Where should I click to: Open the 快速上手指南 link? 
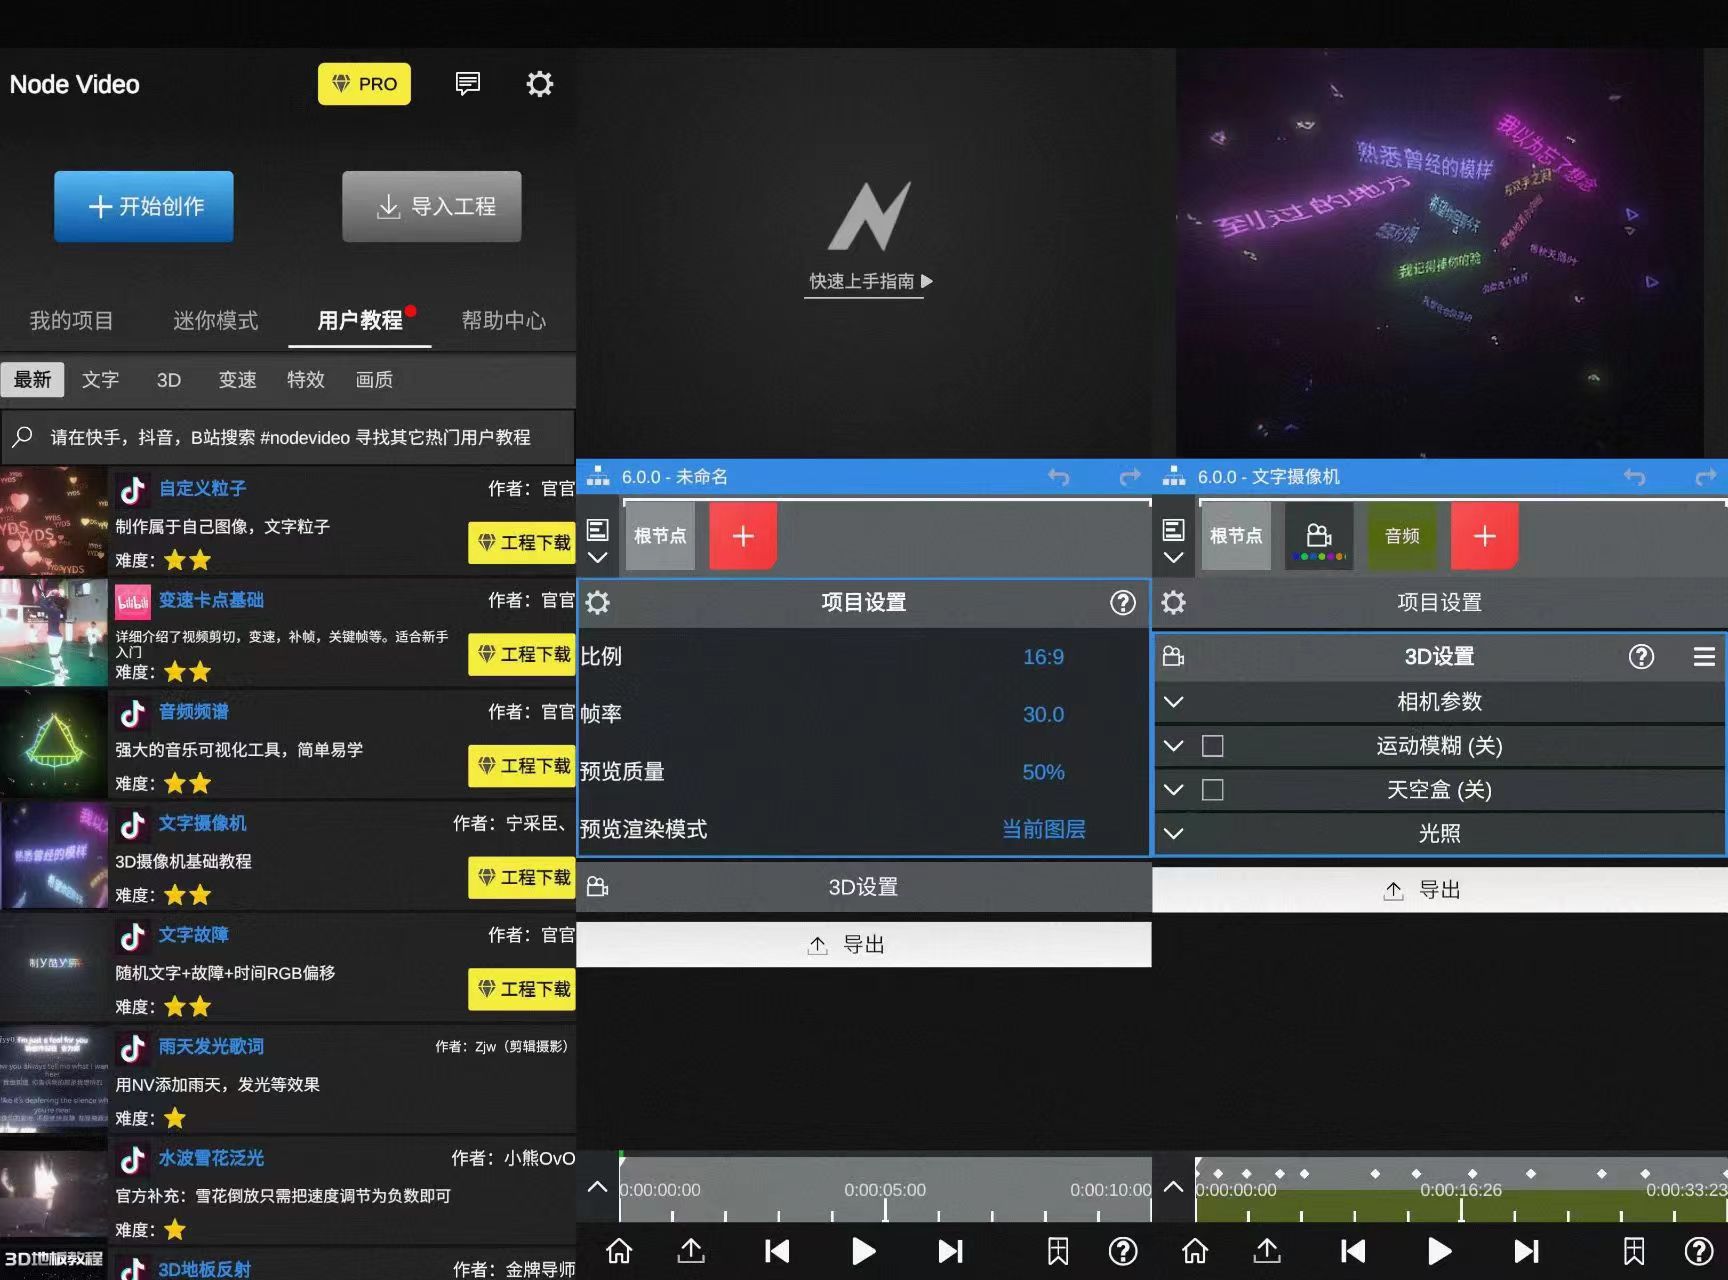pyautogui.click(x=869, y=281)
